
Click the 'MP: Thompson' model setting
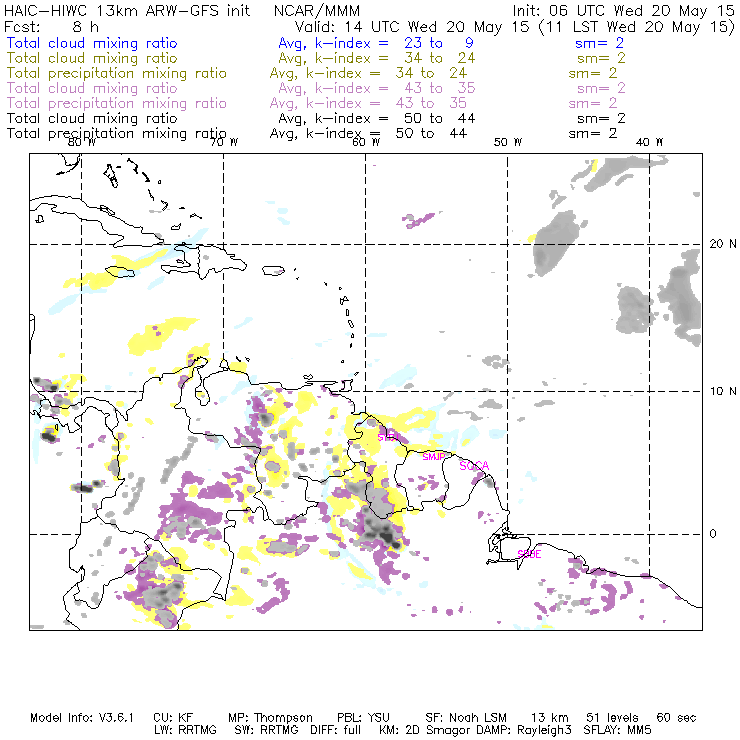click(270, 718)
